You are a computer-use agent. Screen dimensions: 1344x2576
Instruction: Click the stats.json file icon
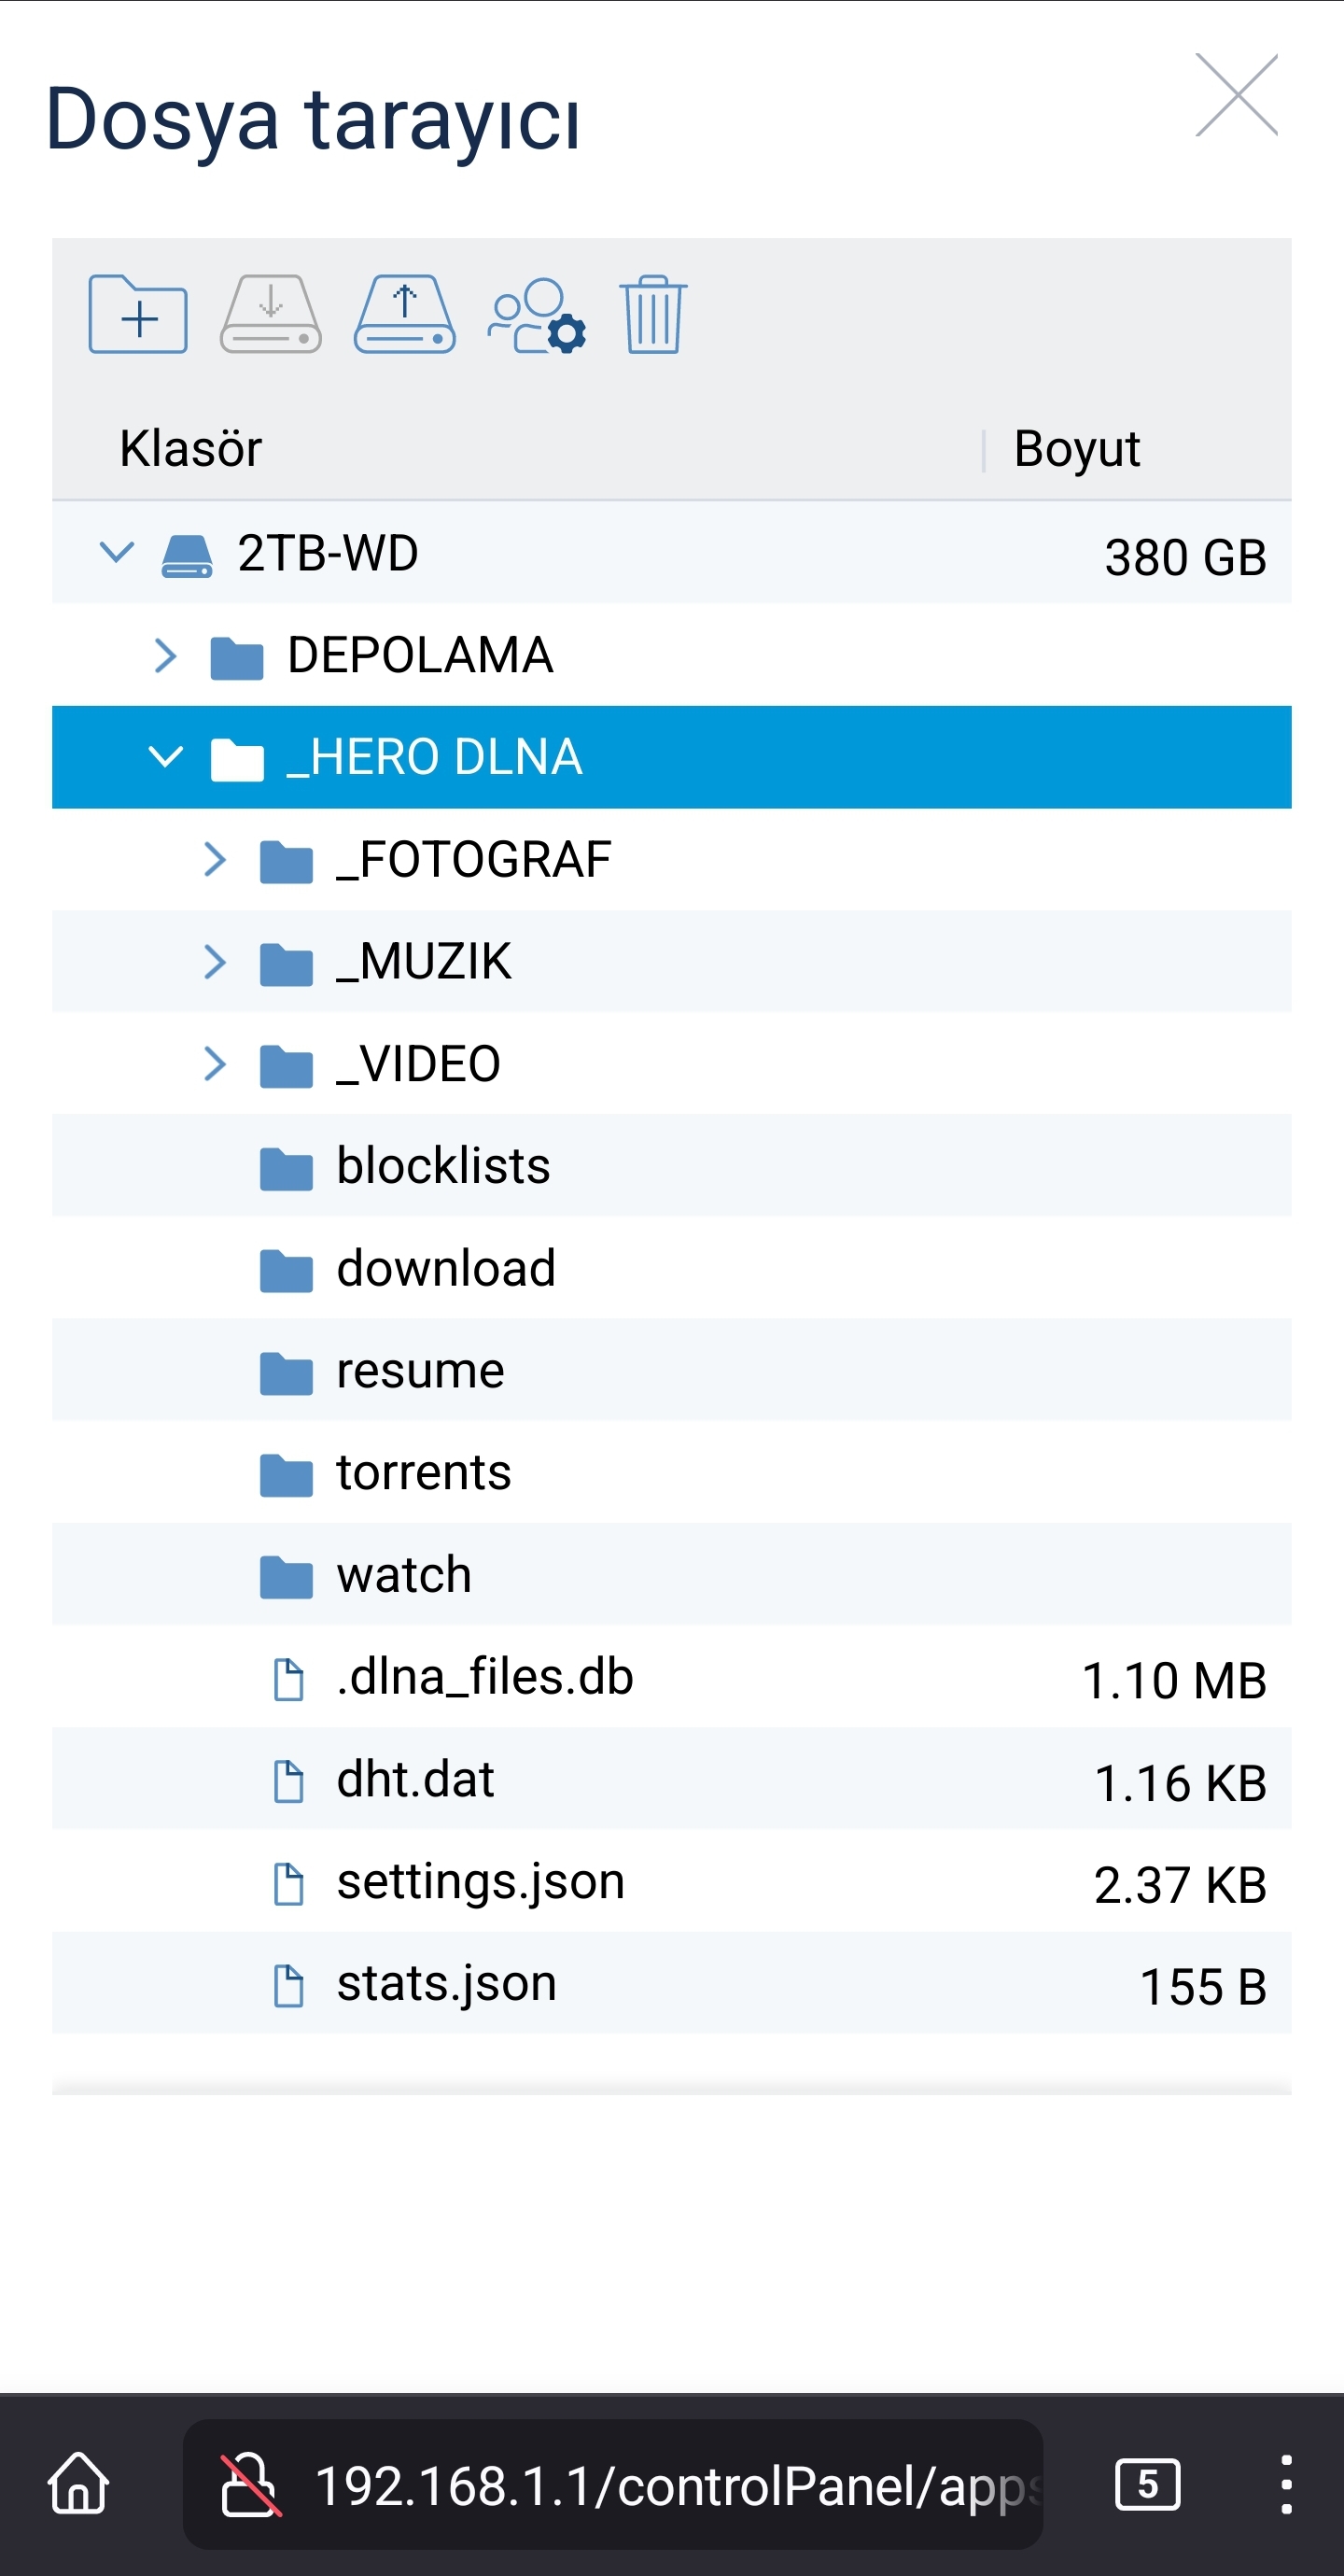289,1986
